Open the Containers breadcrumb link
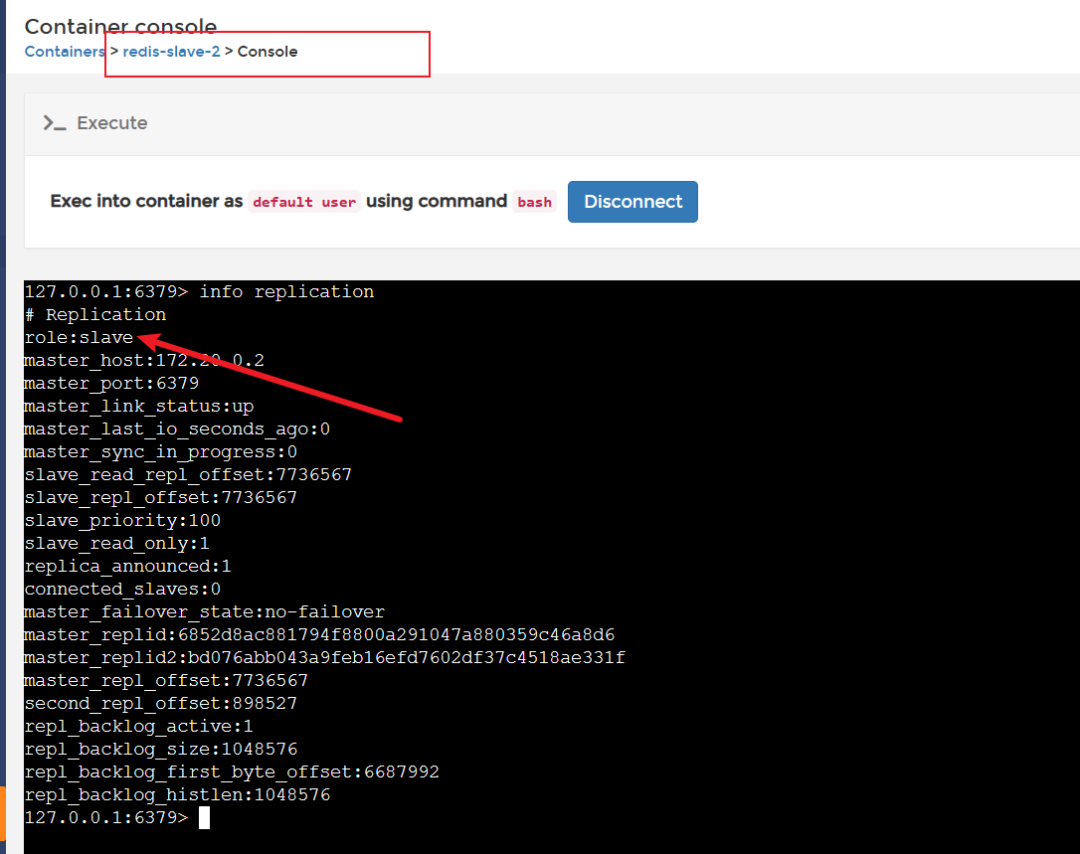Screen dimensions: 1080x854 63,51
